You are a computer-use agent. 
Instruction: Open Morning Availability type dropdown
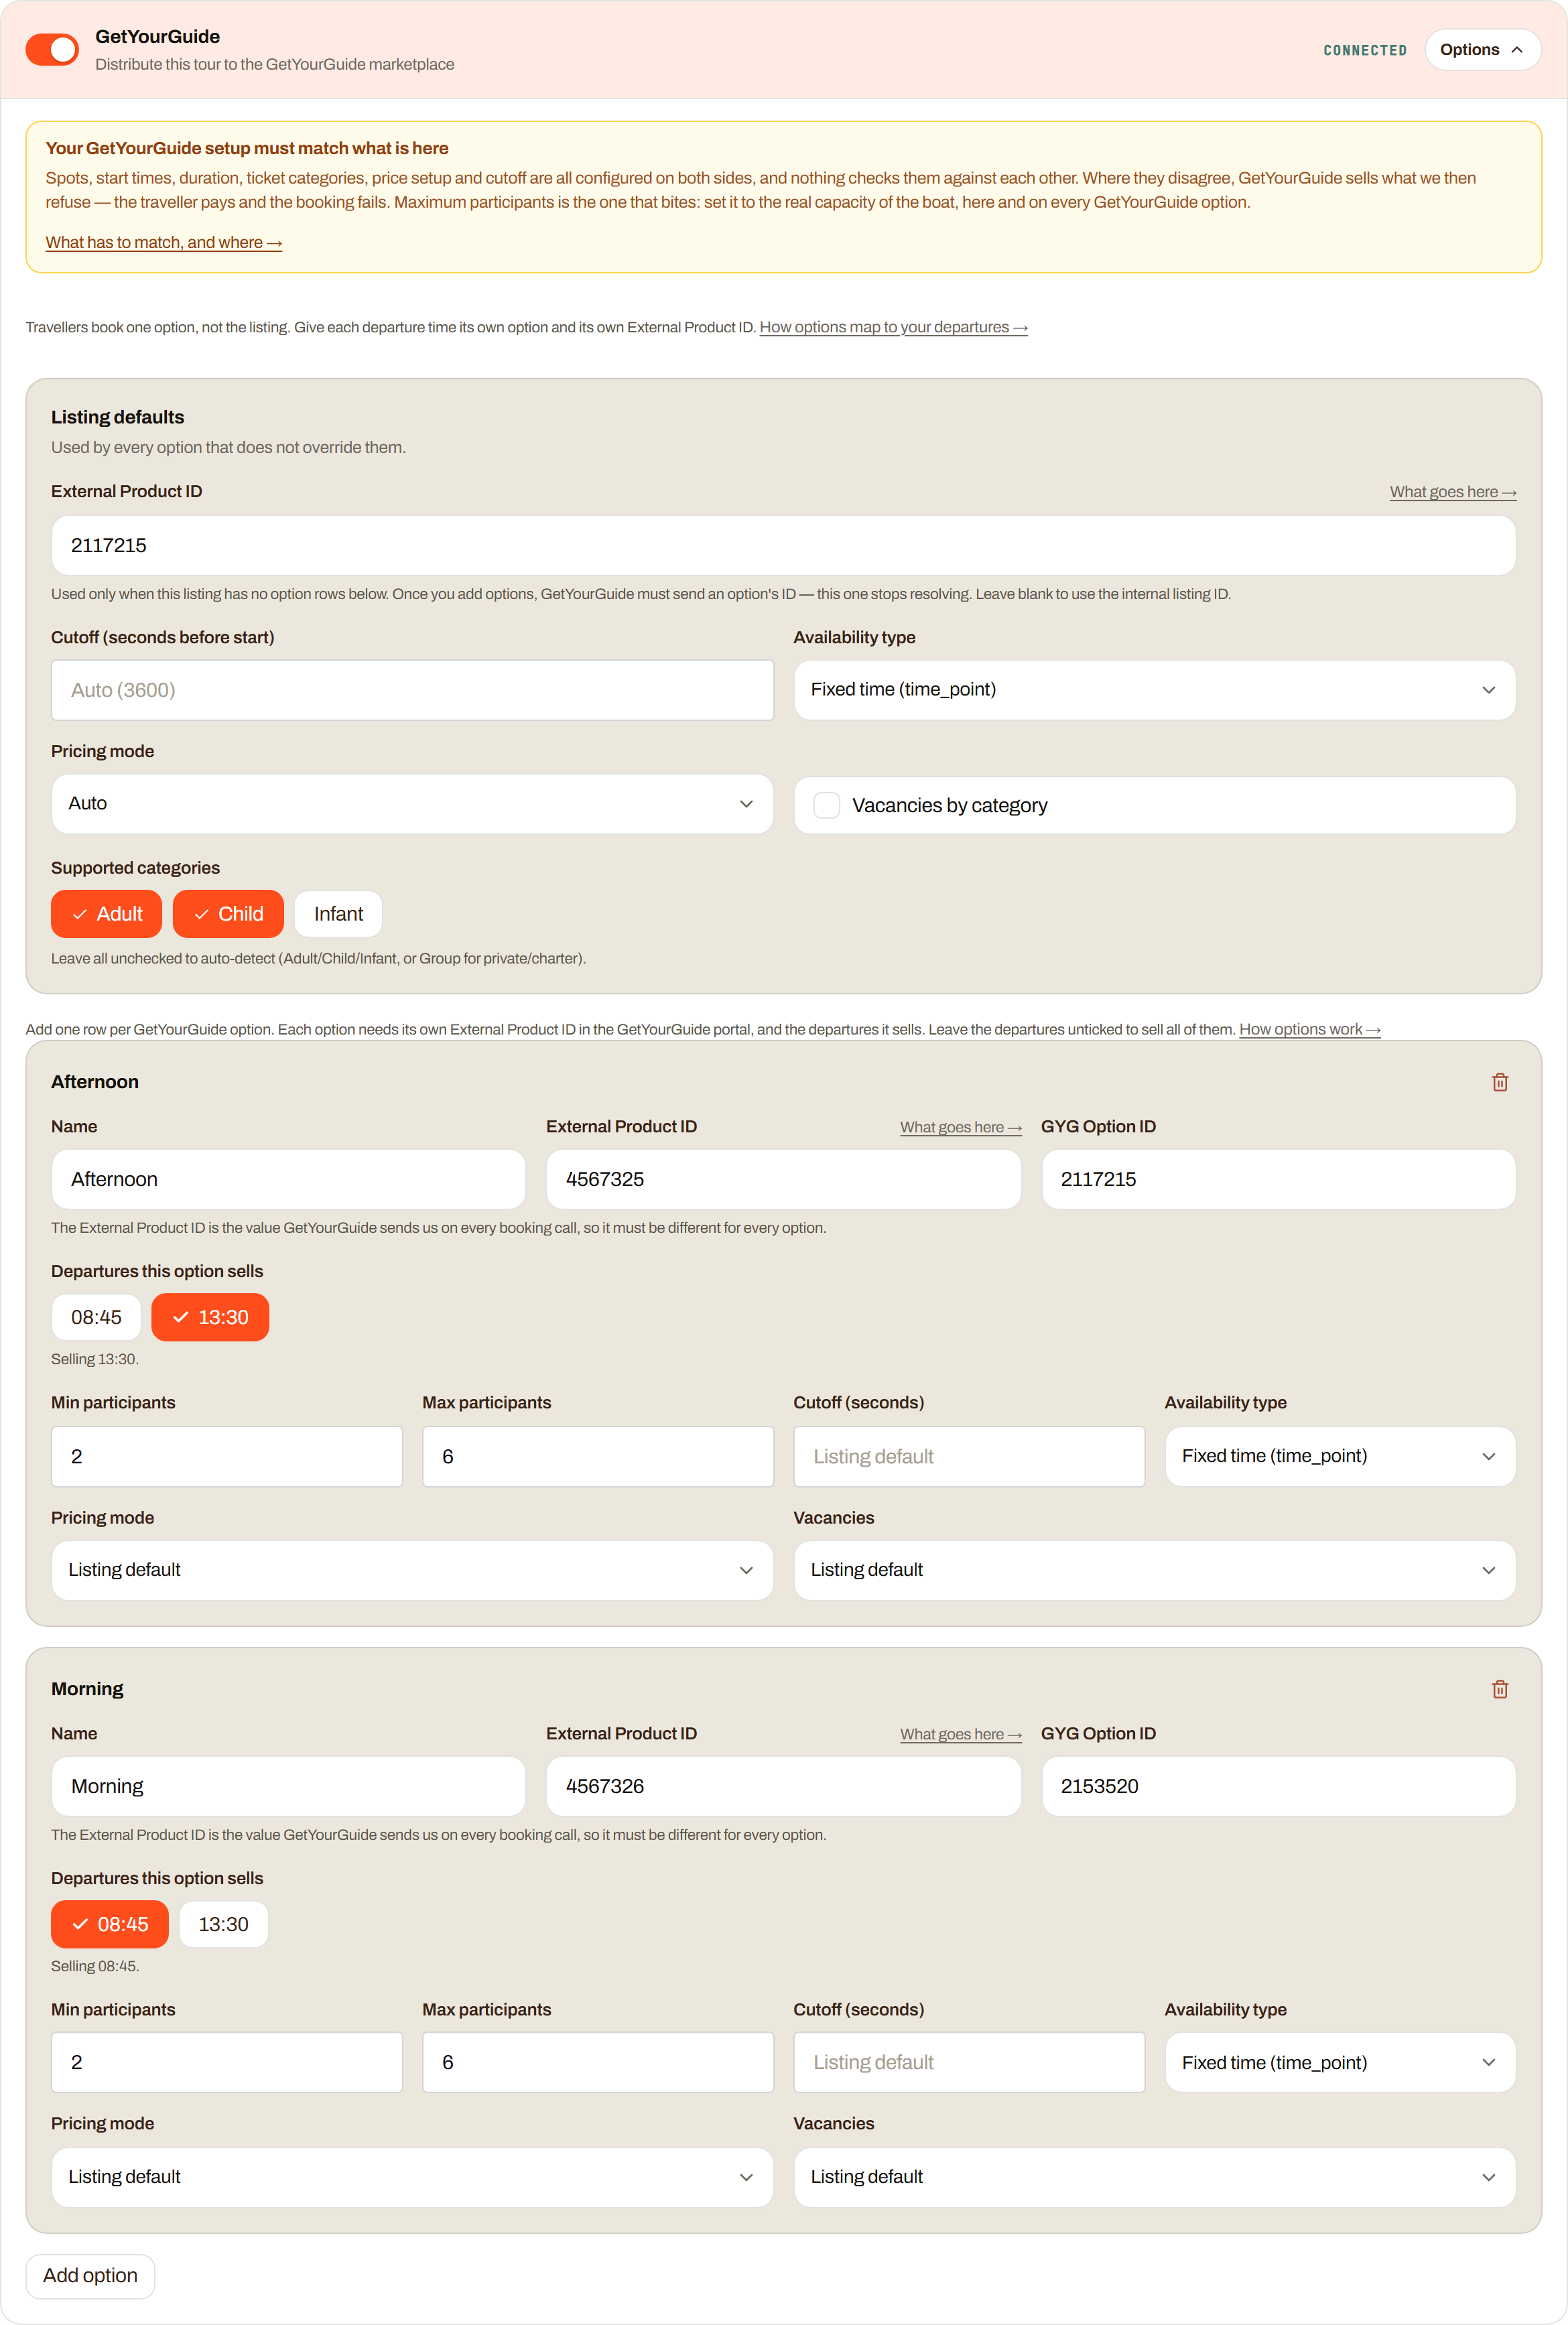click(1340, 2062)
